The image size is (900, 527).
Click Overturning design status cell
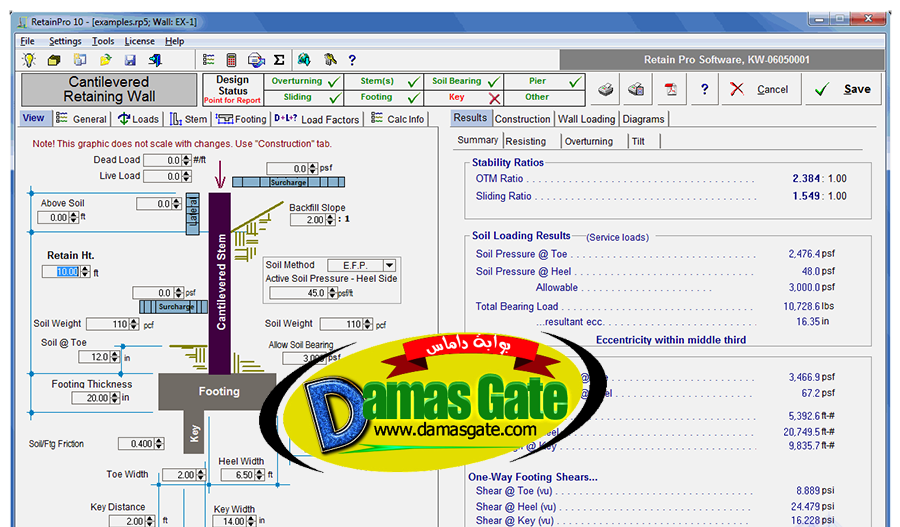[304, 82]
